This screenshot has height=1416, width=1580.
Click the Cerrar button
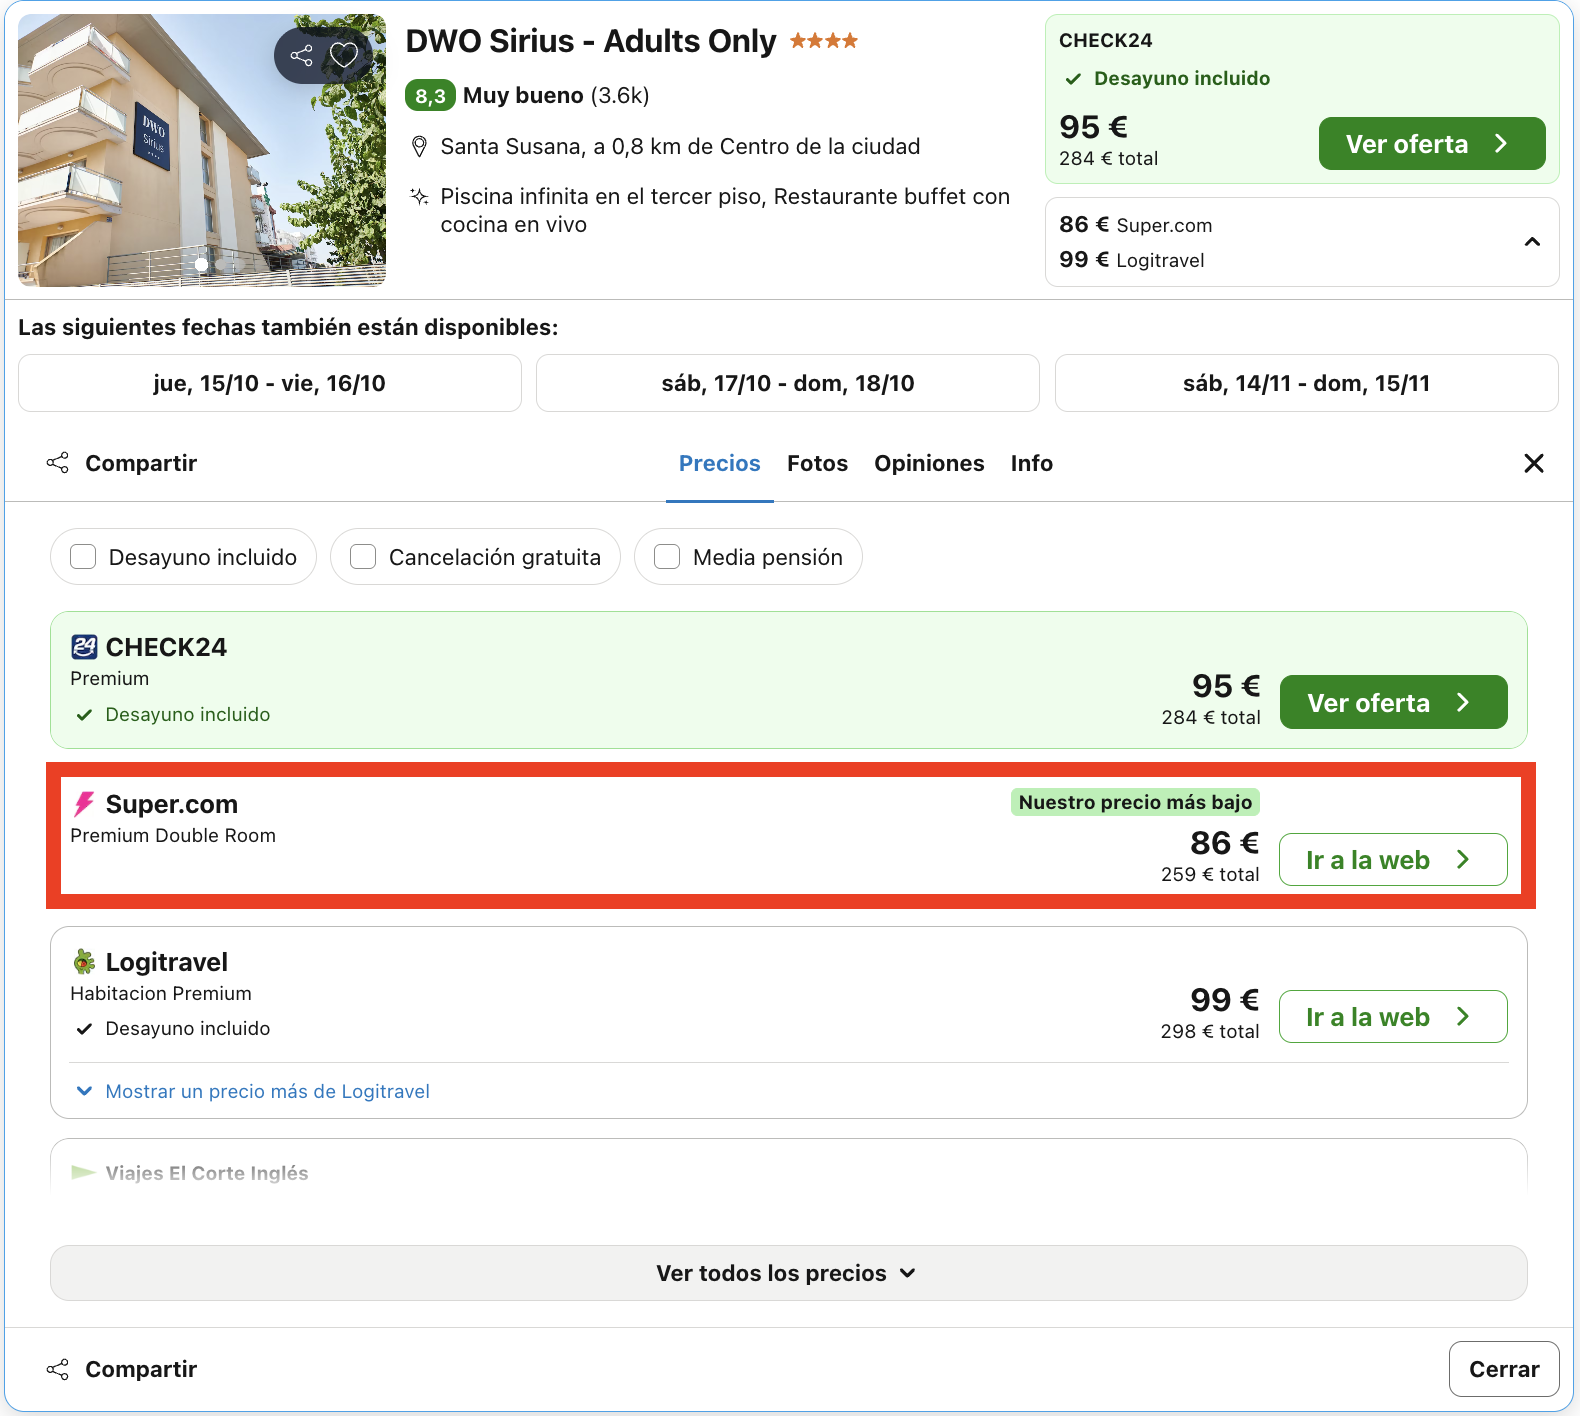1504,1369
